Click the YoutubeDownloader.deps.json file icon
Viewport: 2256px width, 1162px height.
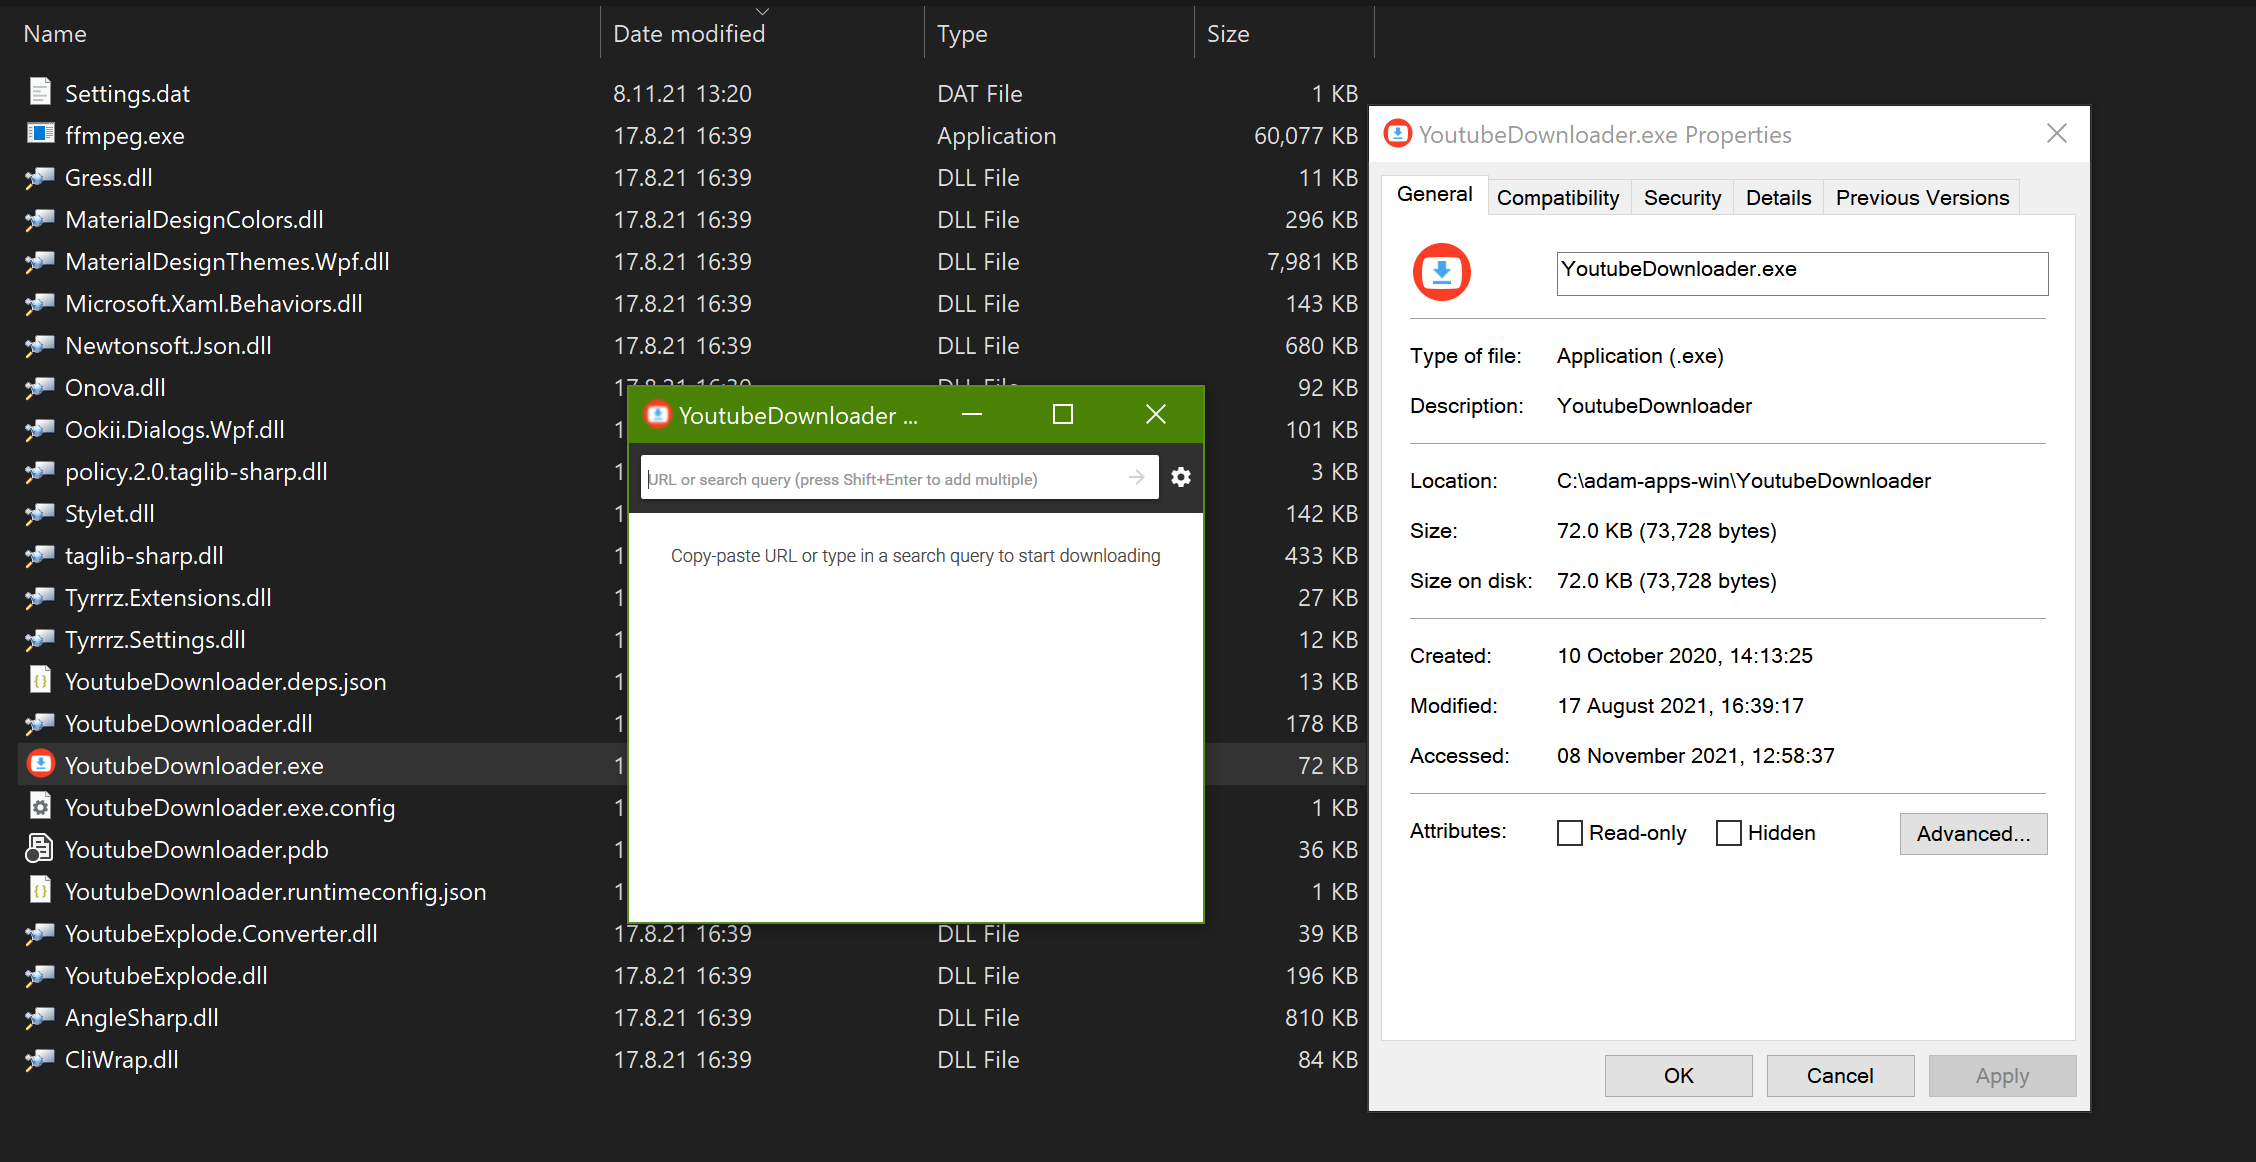(x=40, y=681)
